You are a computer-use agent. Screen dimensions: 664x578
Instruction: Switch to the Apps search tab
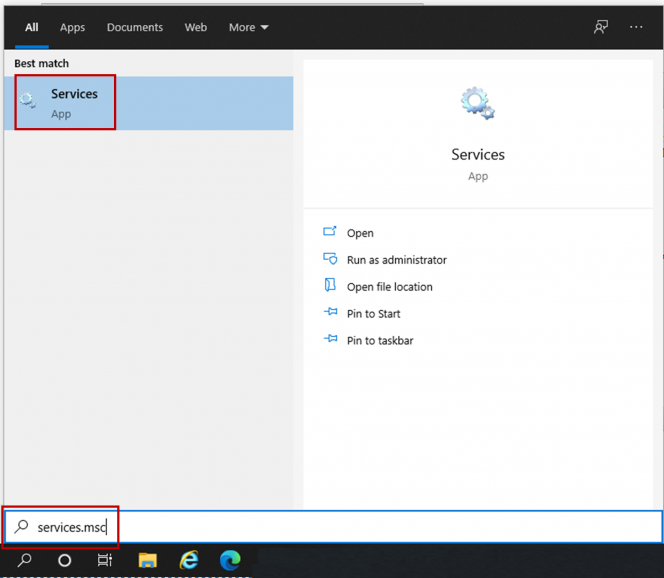tap(72, 28)
